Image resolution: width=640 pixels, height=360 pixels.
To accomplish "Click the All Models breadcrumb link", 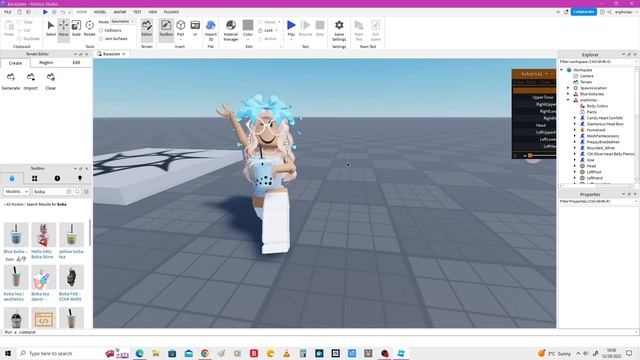I will (14, 204).
